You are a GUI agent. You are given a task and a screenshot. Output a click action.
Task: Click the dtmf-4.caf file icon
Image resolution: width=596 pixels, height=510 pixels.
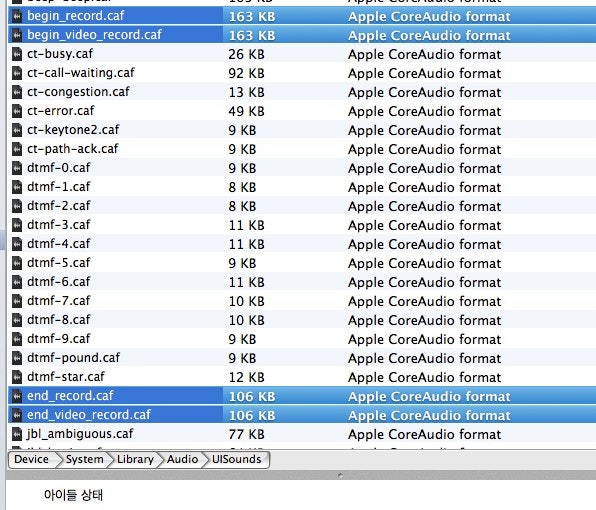click(17, 244)
